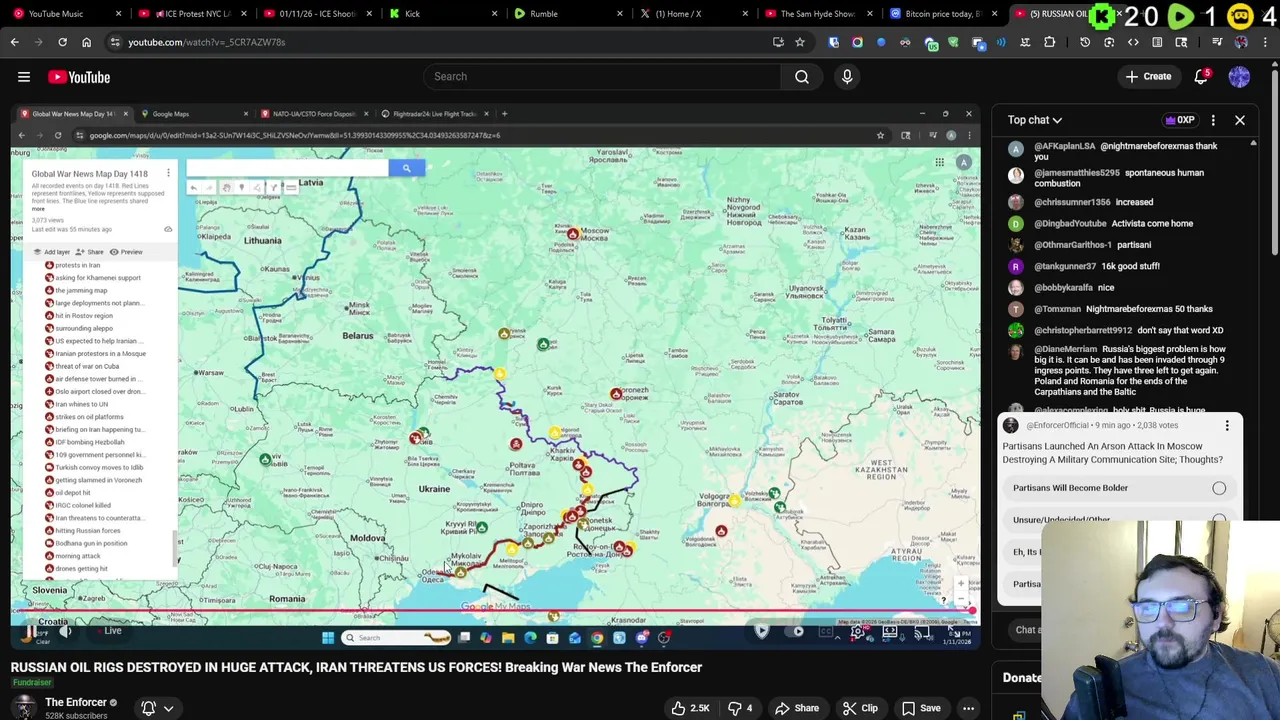Select 'oil depot hit' map list item

(73, 493)
